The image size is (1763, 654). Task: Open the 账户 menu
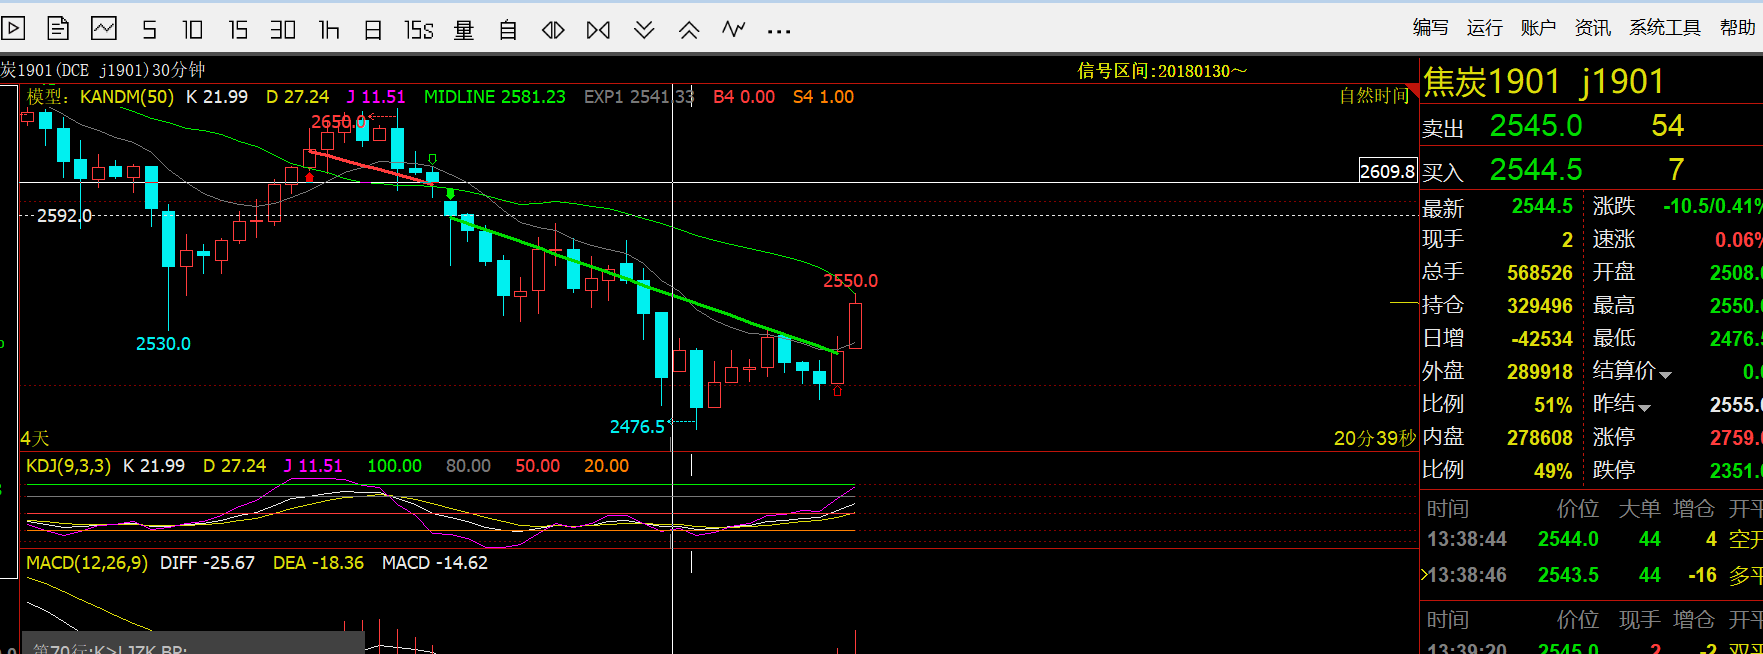(1538, 28)
